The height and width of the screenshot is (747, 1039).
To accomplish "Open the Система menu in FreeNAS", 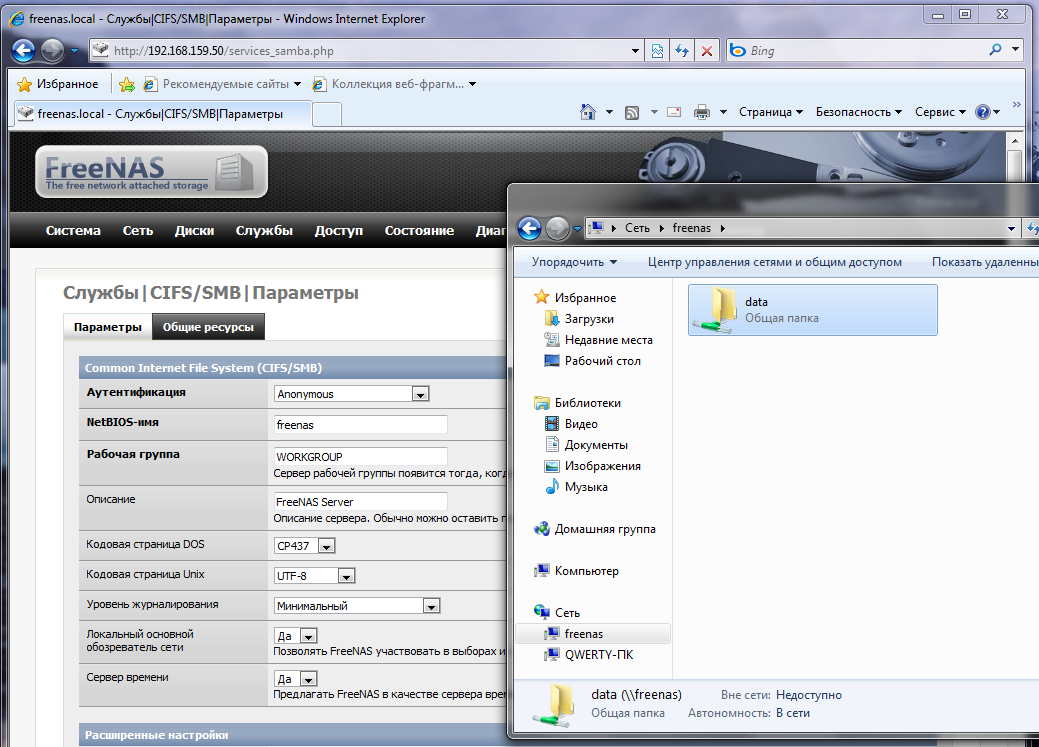I will coord(73,231).
